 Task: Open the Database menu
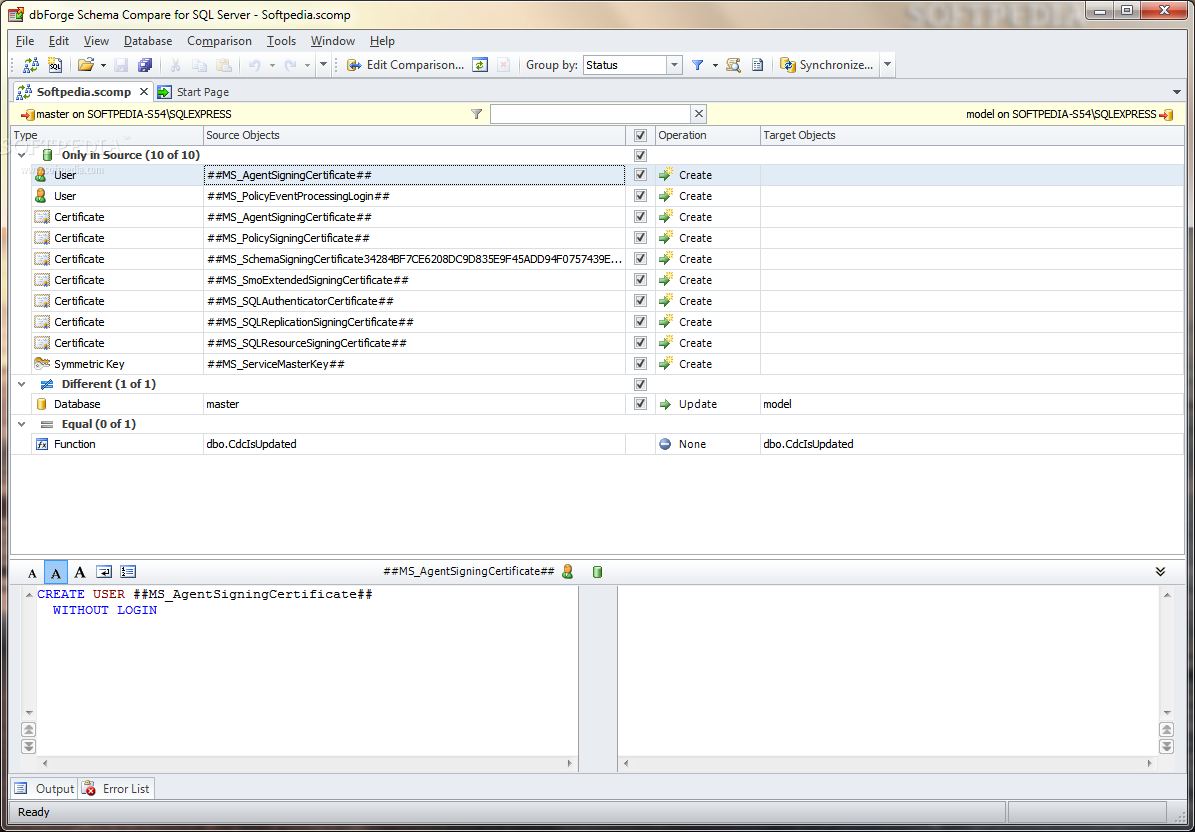coord(148,41)
